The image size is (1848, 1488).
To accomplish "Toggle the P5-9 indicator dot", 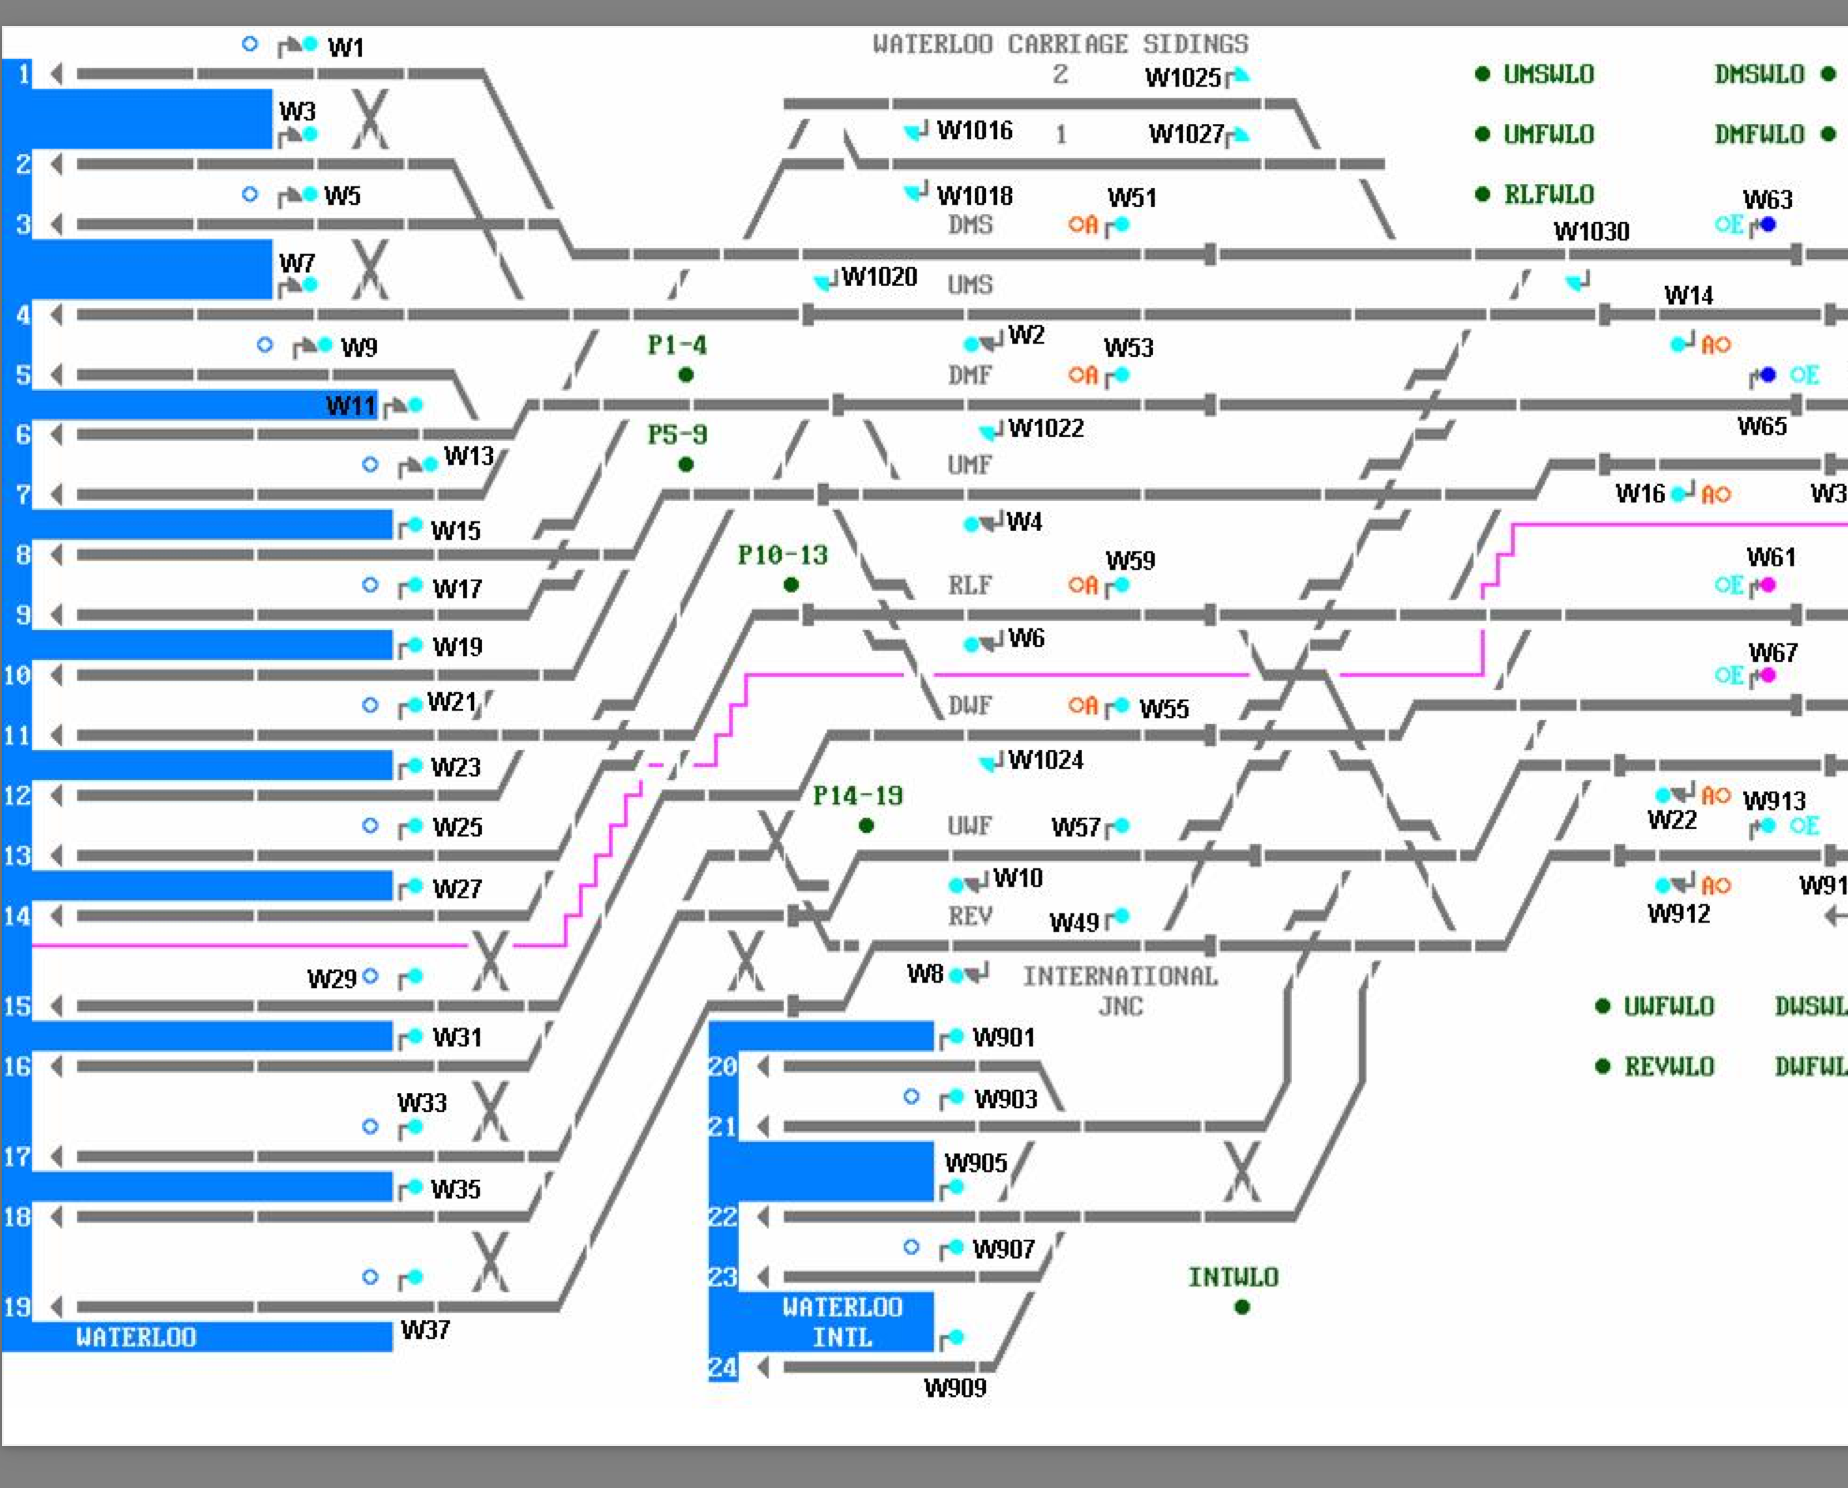I will [686, 465].
